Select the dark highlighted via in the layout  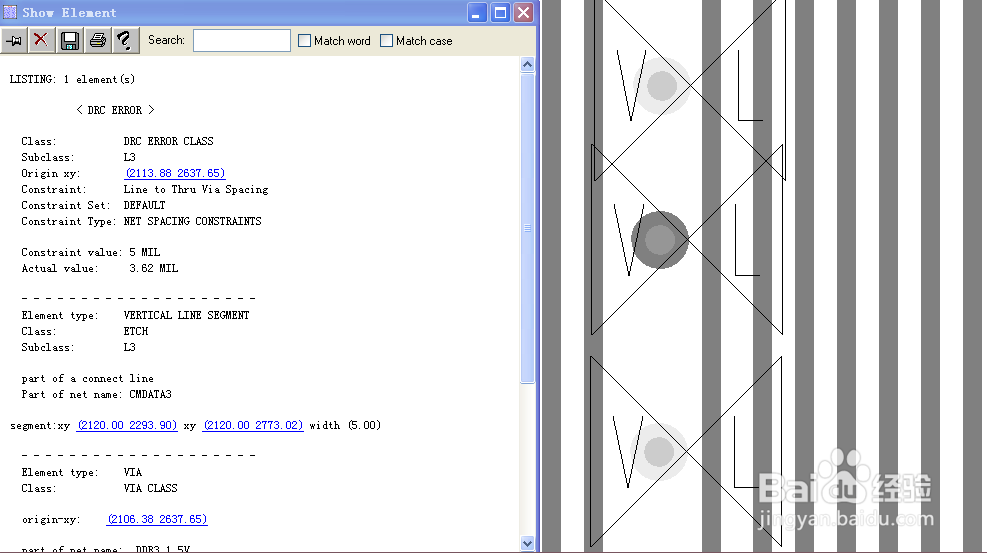(660, 240)
